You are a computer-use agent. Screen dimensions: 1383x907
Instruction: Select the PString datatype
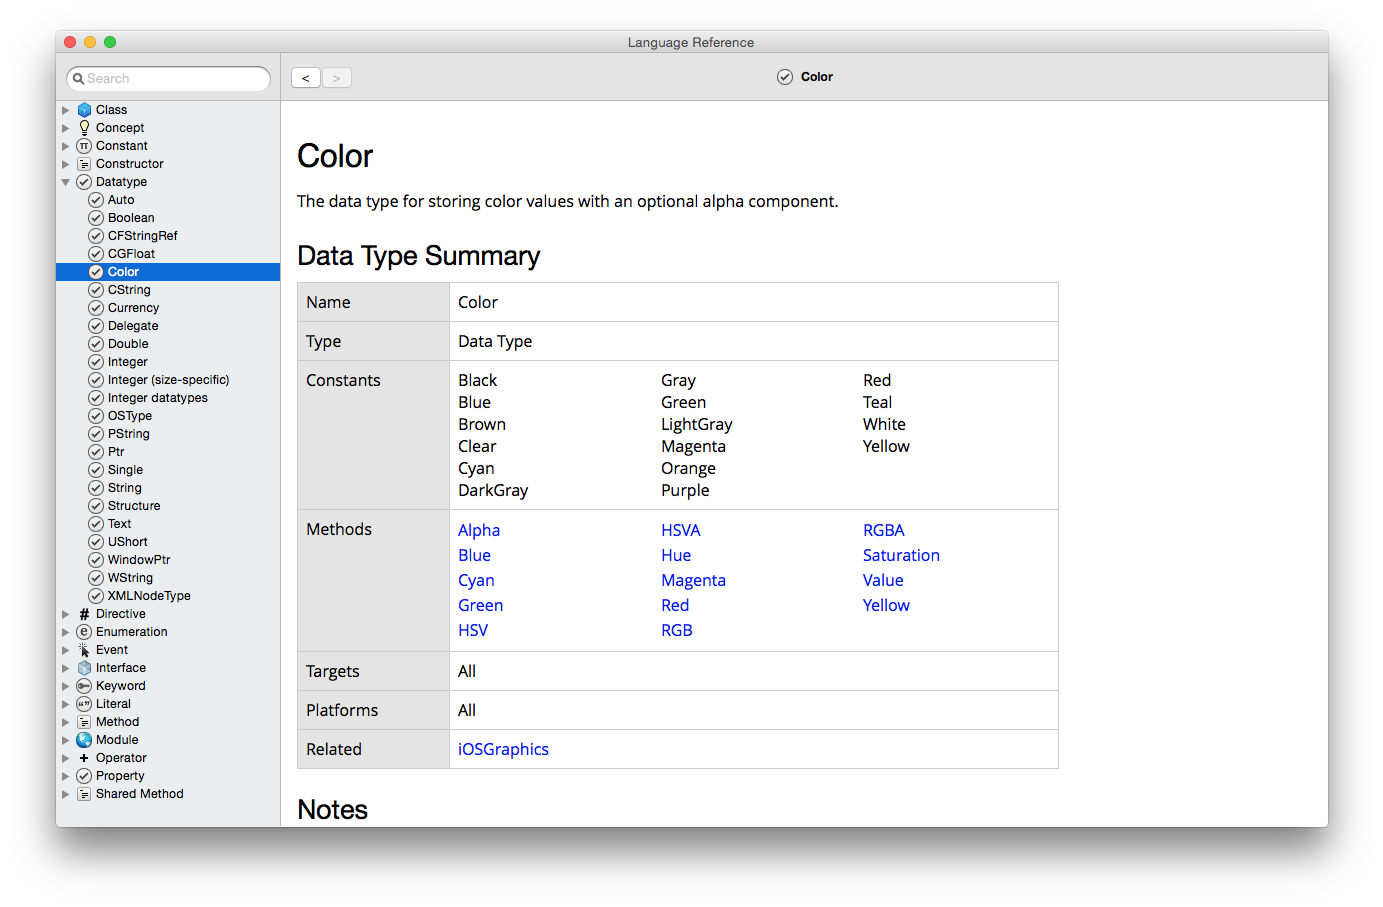click(x=129, y=434)
